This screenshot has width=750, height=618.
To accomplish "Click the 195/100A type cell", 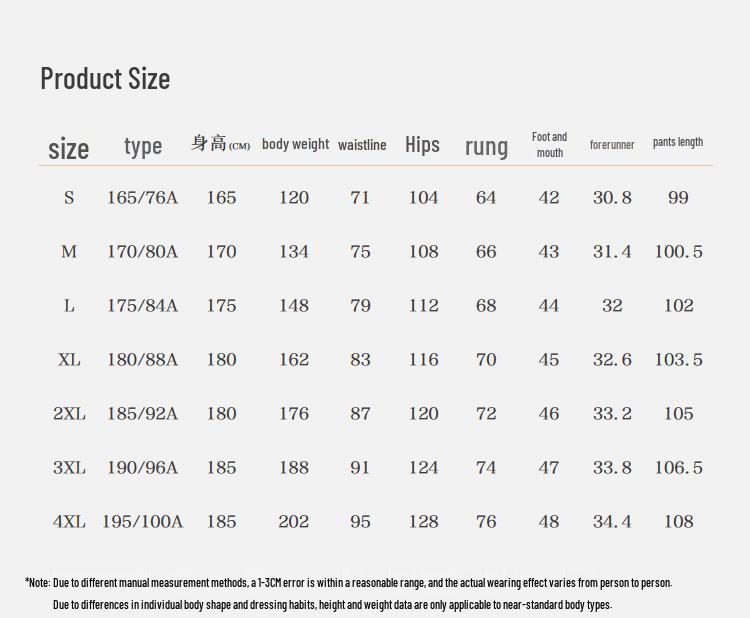I will pyautogui.click(x=142, y=522).
